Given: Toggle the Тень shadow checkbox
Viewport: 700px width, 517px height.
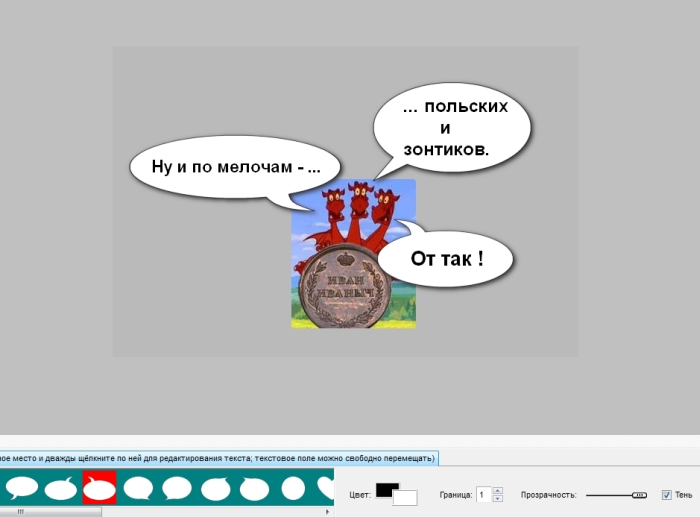Looking at the screenshot, I should tap(667, 495).
